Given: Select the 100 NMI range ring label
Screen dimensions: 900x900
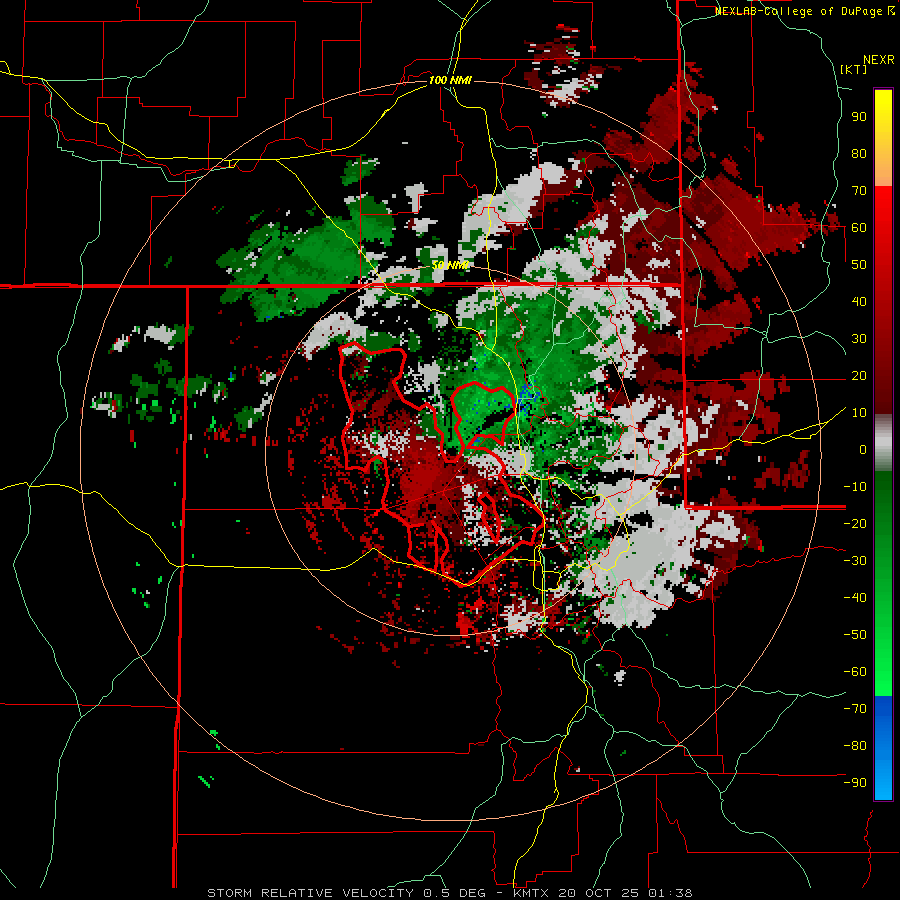Looking at the screenshot, I should pos(450,80).
